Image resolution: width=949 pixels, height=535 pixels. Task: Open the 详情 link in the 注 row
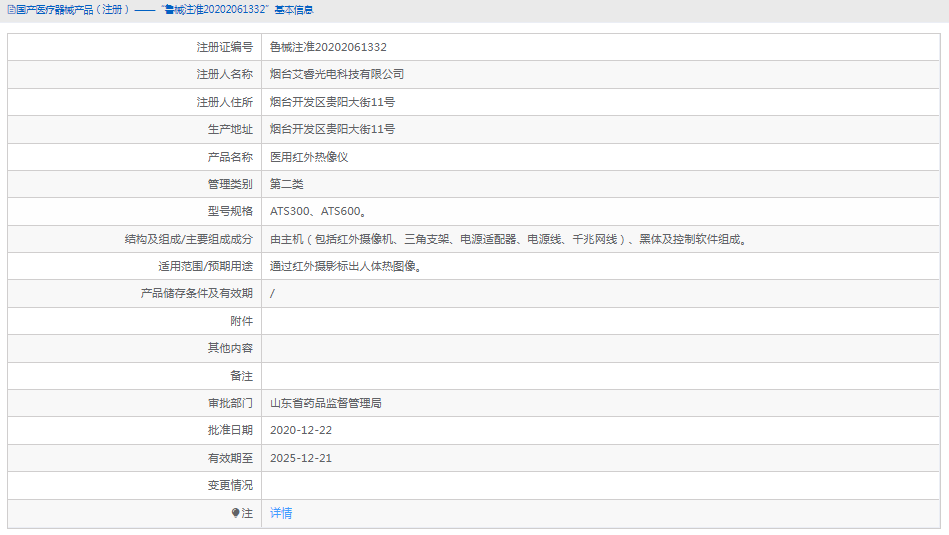pos(281,513)
